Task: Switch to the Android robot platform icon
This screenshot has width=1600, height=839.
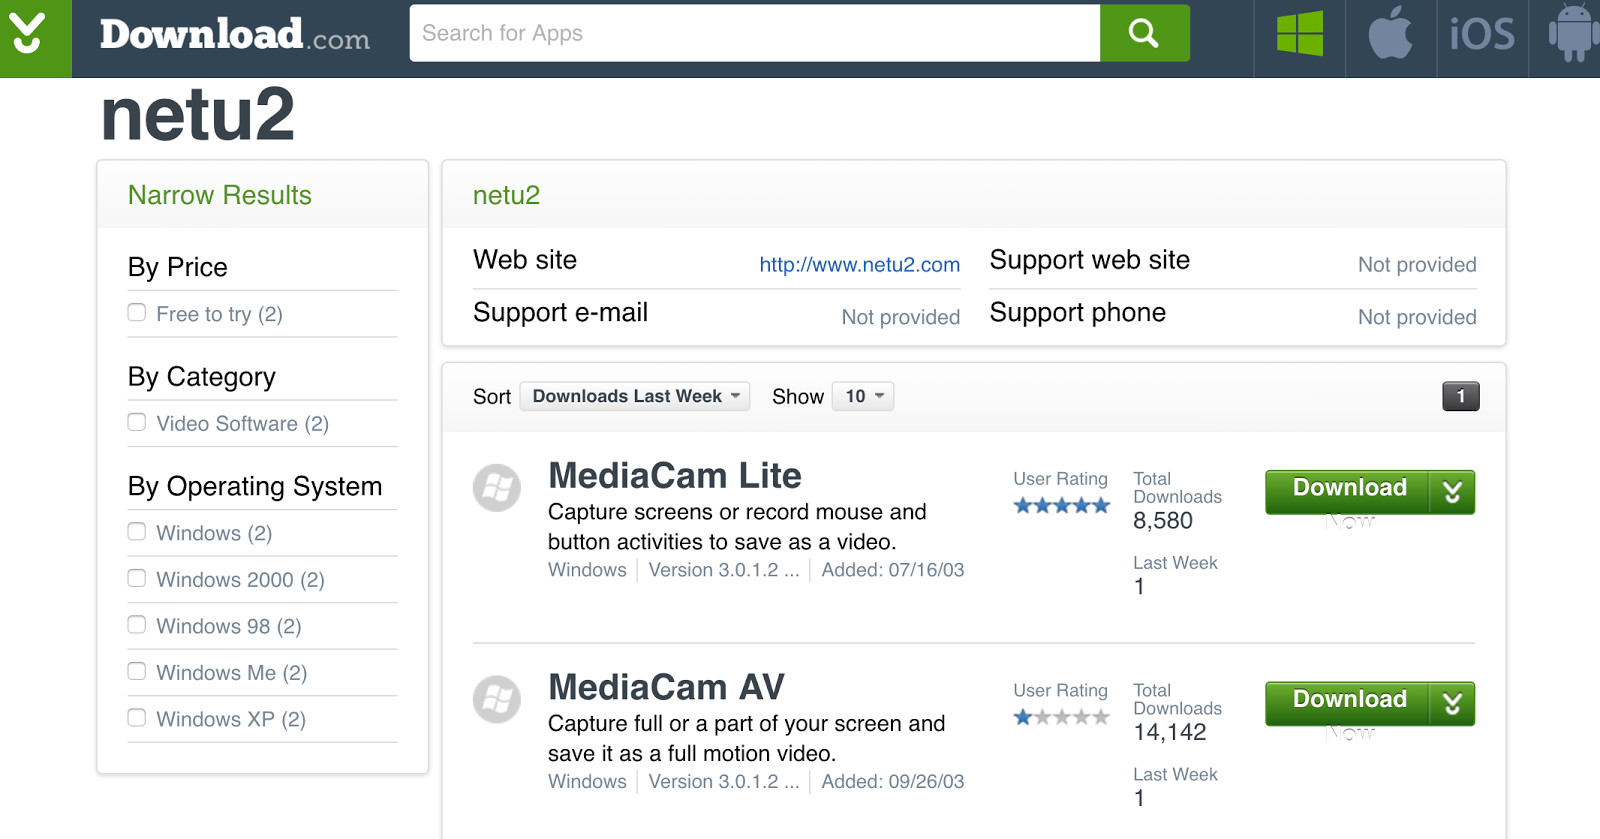Action: tap(1574, 33)
